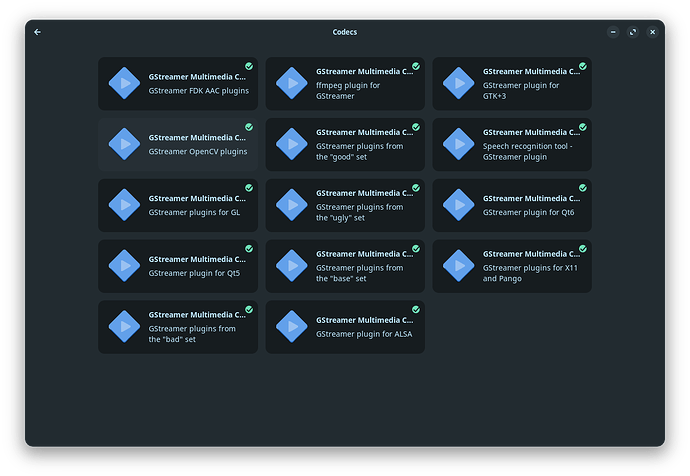
Task: Click the "Codecs" window title
Action: coord(345,32)
